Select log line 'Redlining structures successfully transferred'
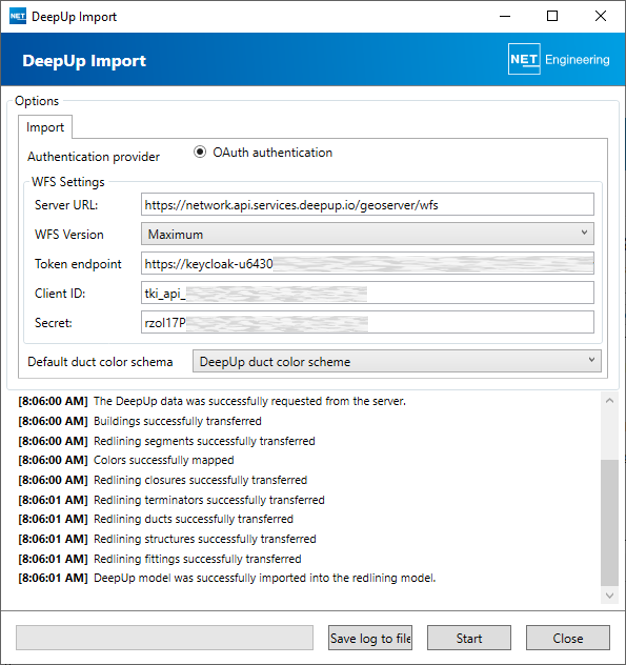Viewport: 626px width, 665px height. [167, 539]
